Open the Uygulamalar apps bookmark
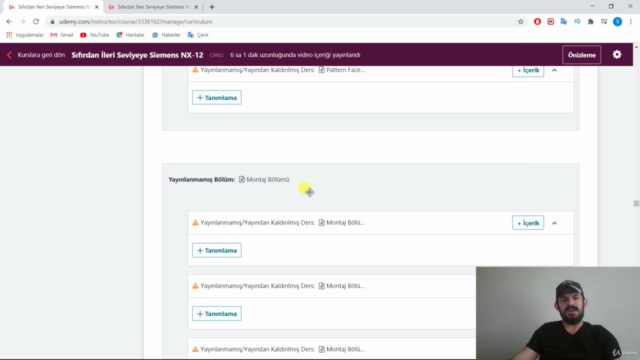Image resolution: width=640 pixels, height=360 pixels. [x=24, y=35]
